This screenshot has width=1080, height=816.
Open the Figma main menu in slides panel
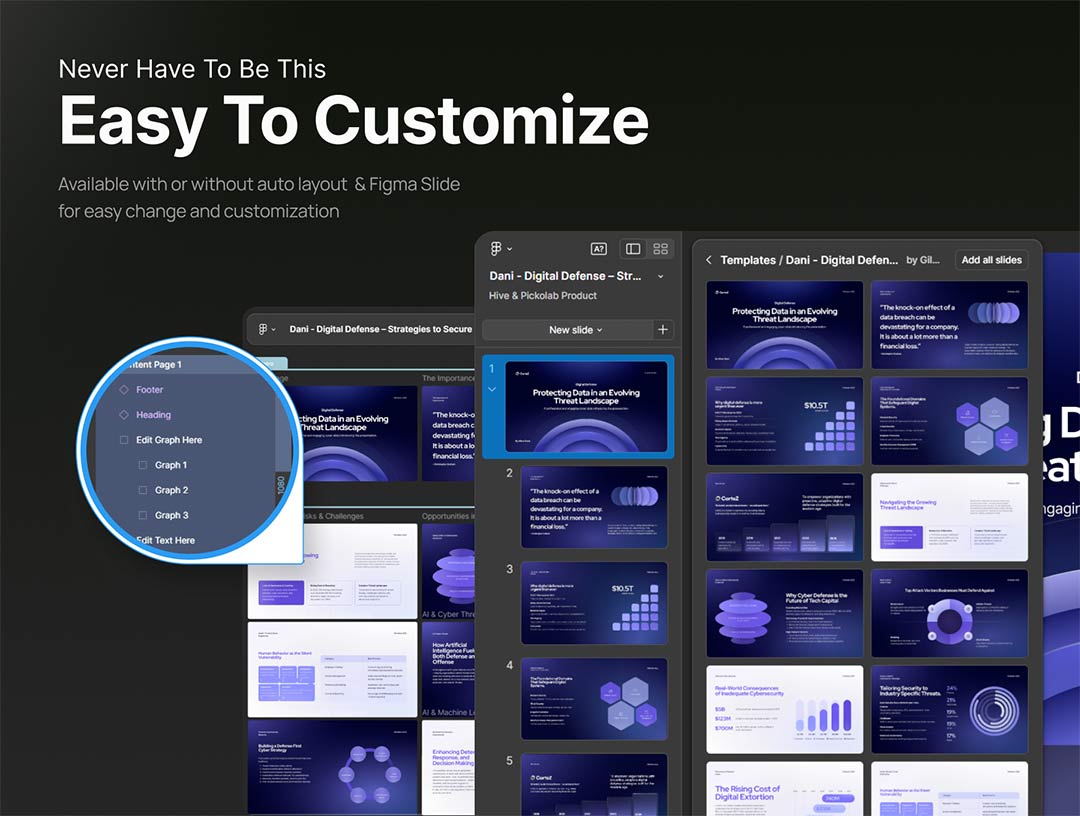500,249
